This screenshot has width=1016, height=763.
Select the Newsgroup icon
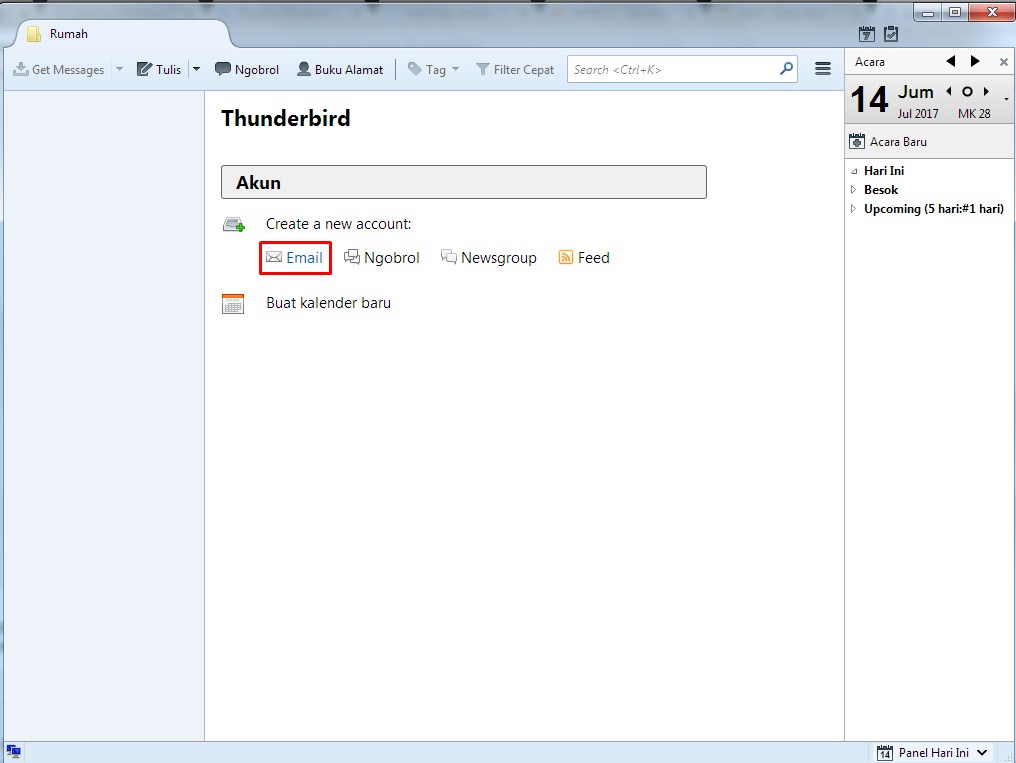coord(450,257)
